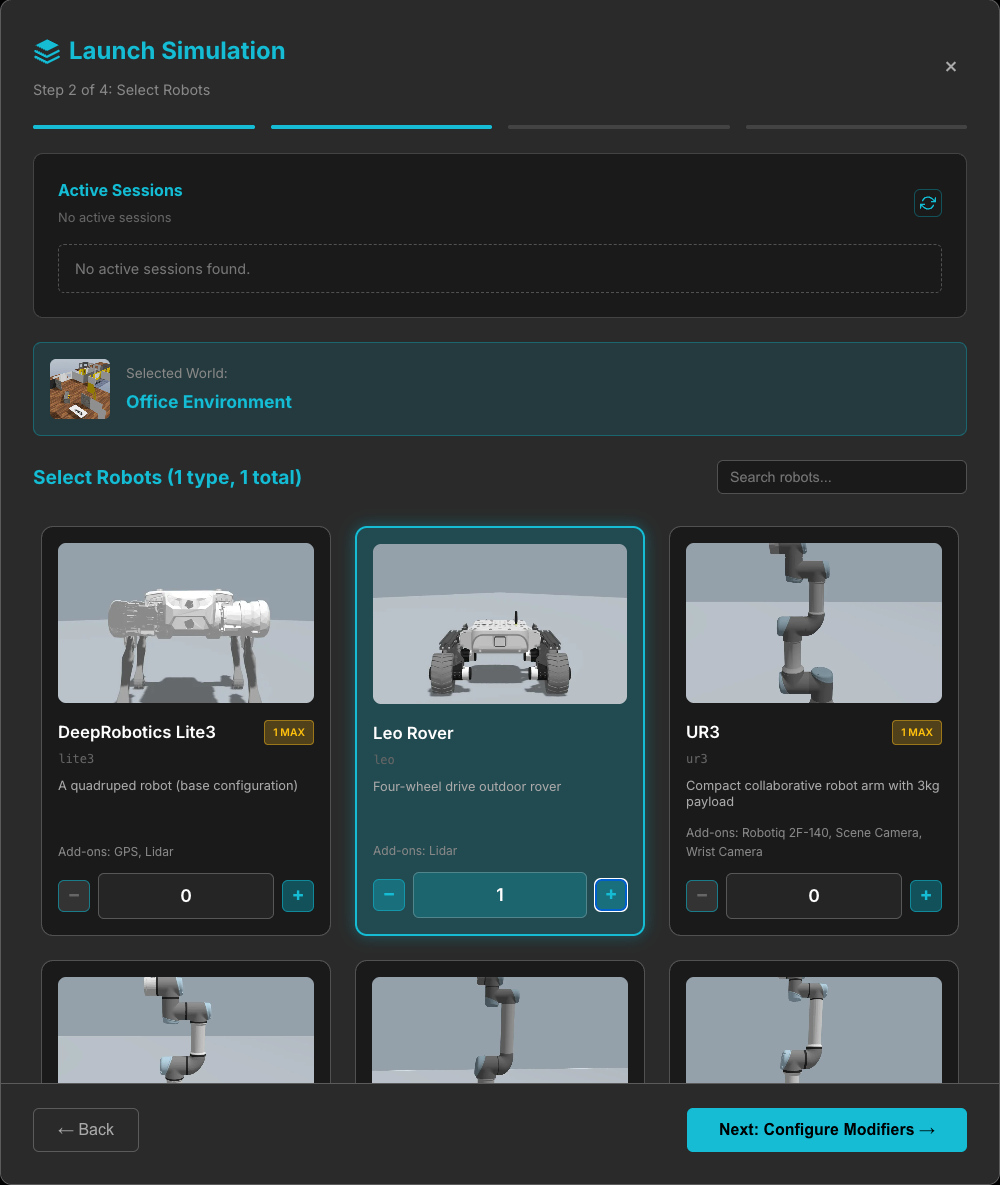Increase Leo Rover quantity using plus icon

pyautogui.click(x=610, y=895)
